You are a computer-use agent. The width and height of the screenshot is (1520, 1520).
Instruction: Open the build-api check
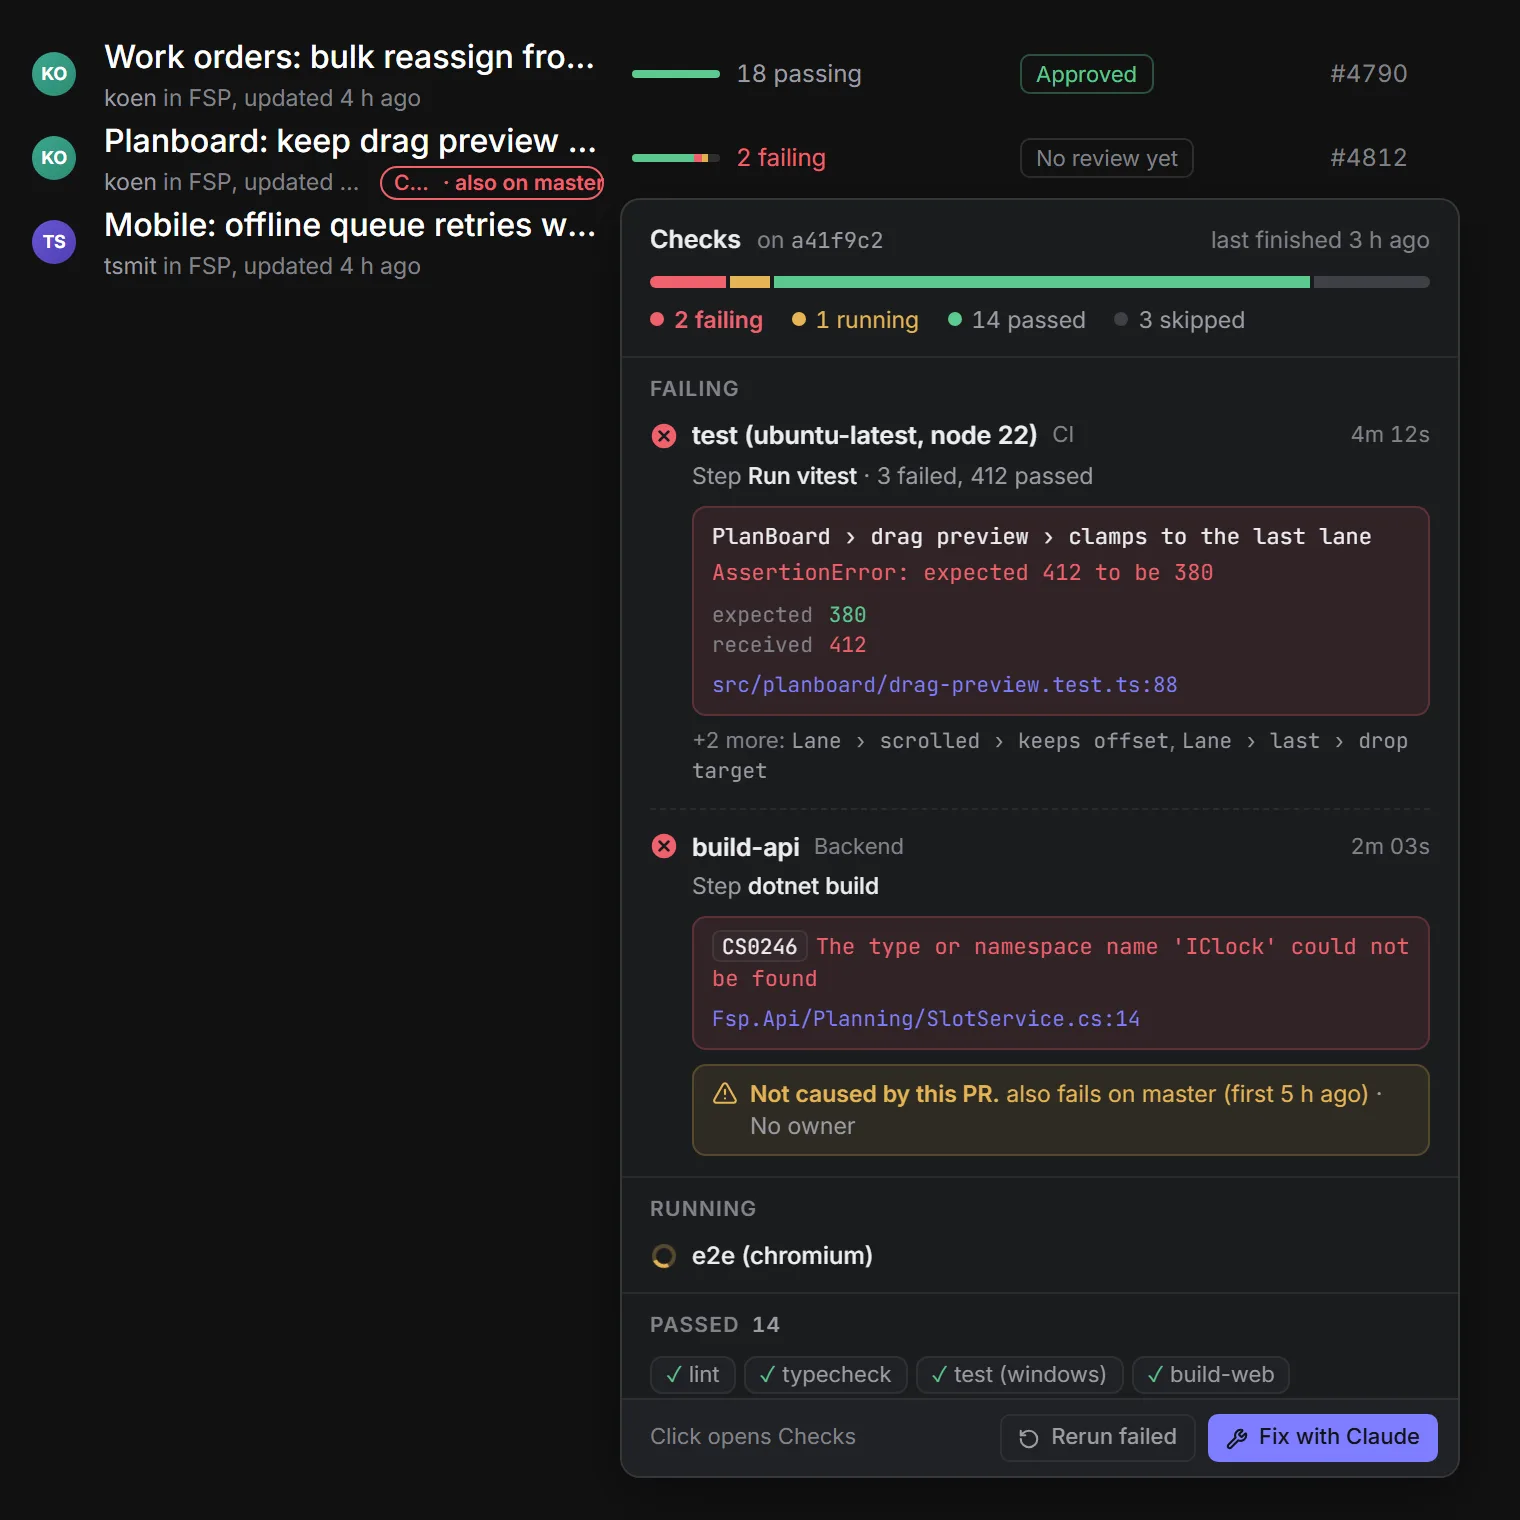coord(746,847)
